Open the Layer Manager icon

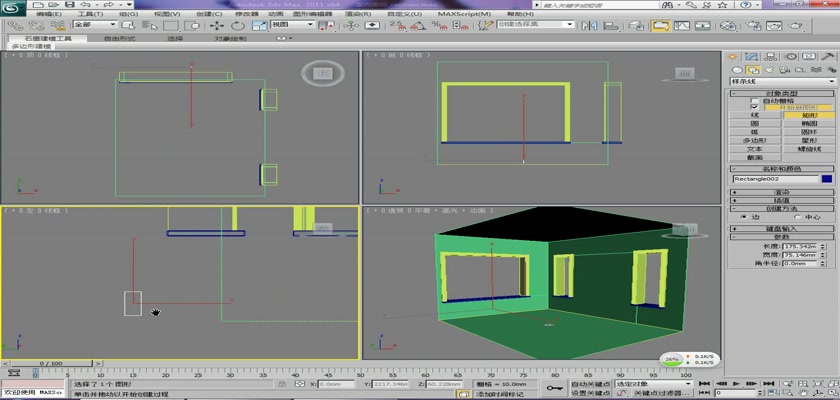636,25
